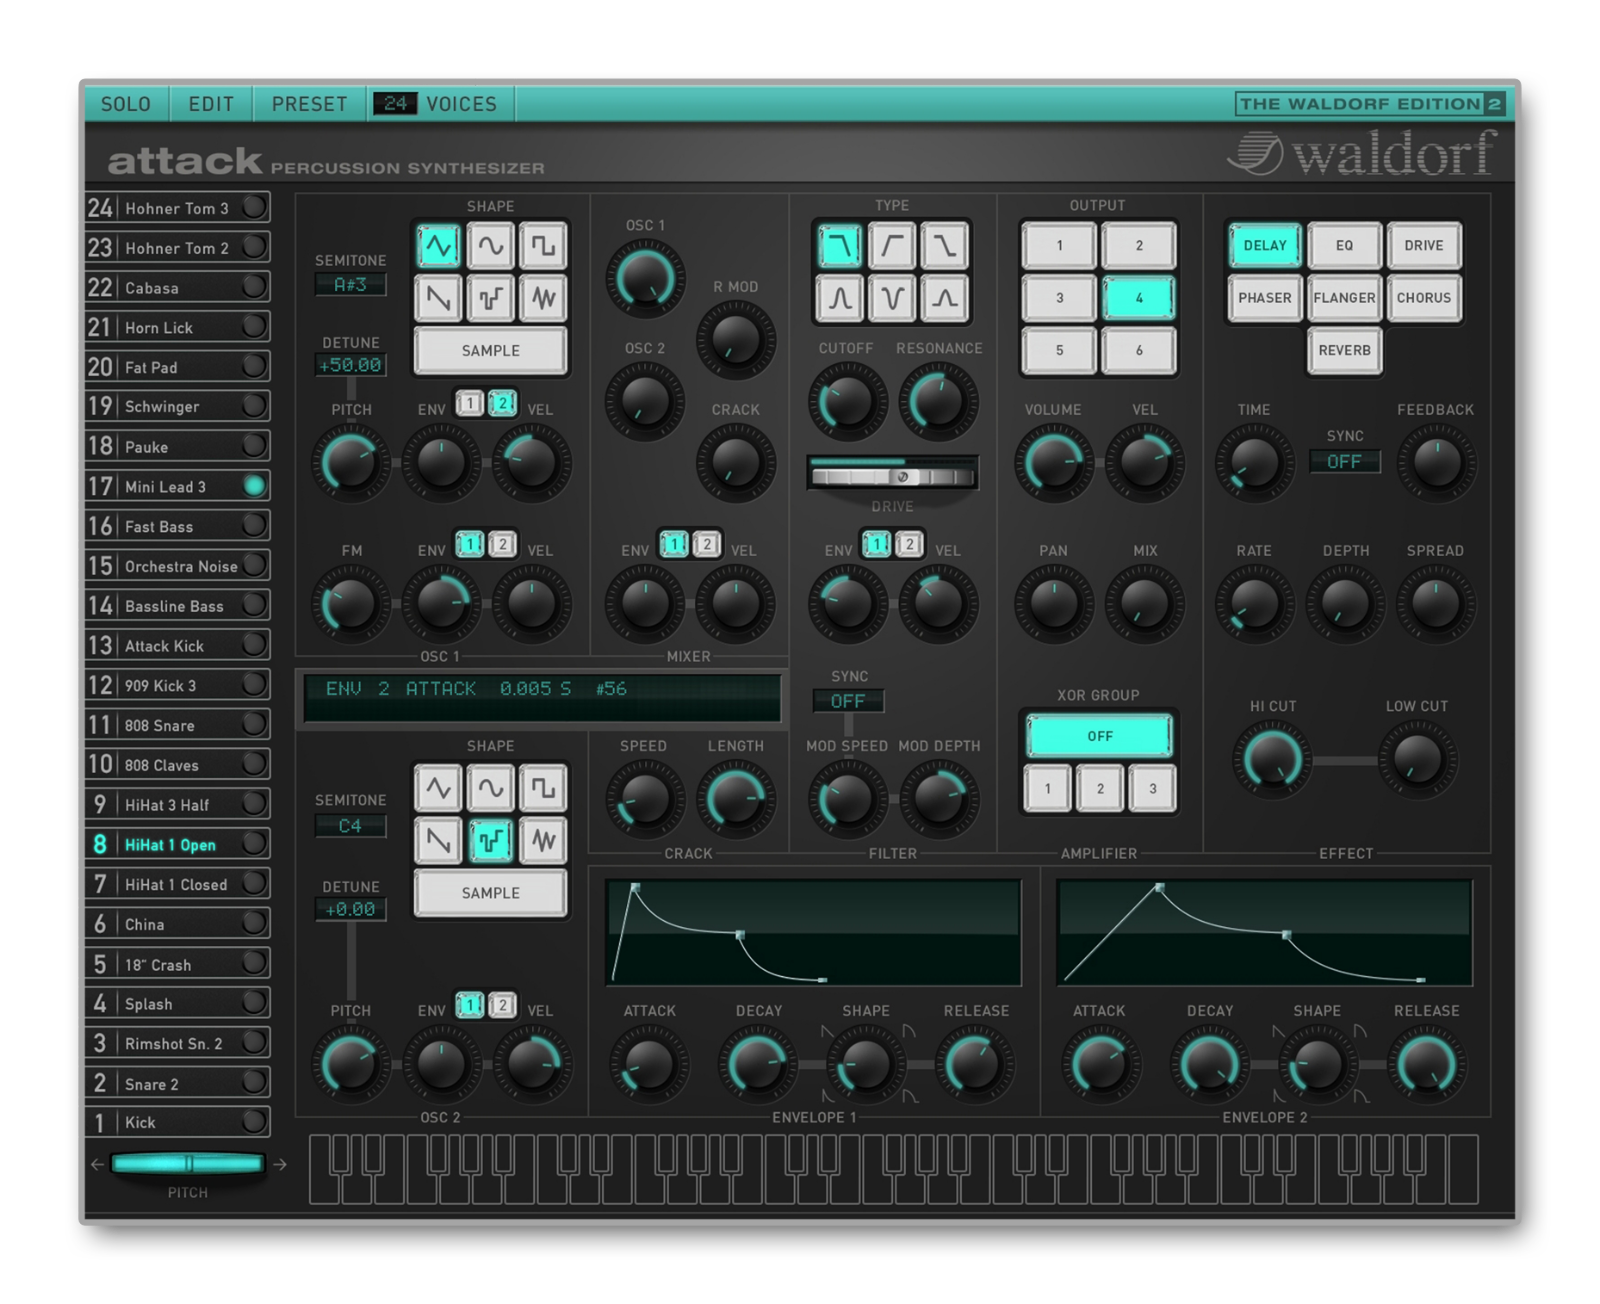1600x1304 pixels.
Task: Open the PRESET menu
Action: click(x=310, y=104)
